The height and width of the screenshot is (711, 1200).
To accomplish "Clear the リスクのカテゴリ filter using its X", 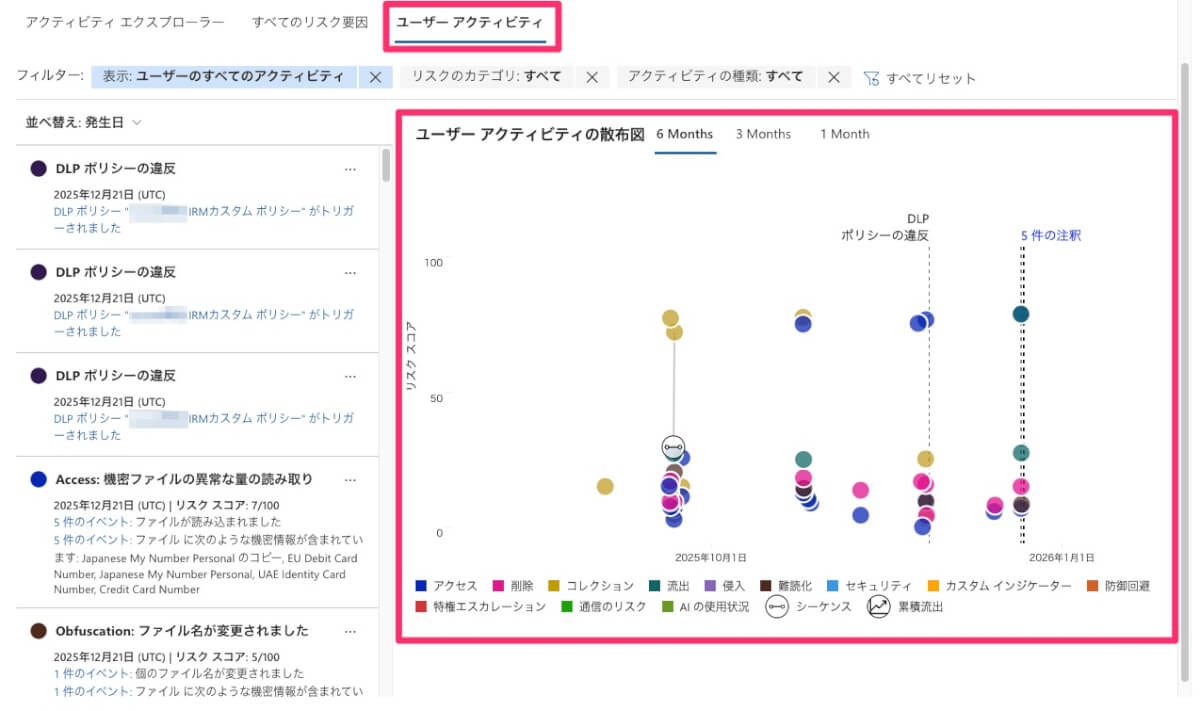I will (591, 78).
